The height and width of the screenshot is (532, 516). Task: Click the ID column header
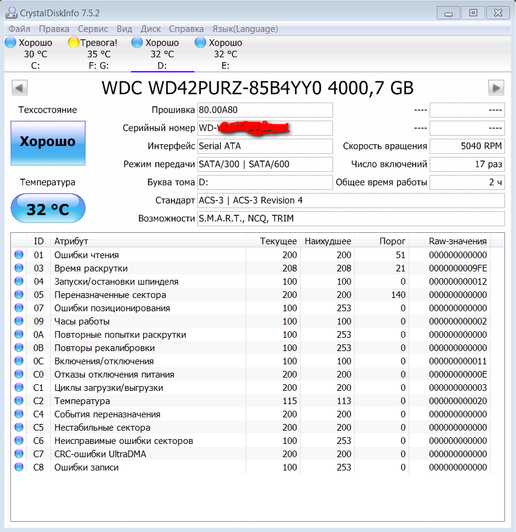pyautogui.click(x=38, y=241)
